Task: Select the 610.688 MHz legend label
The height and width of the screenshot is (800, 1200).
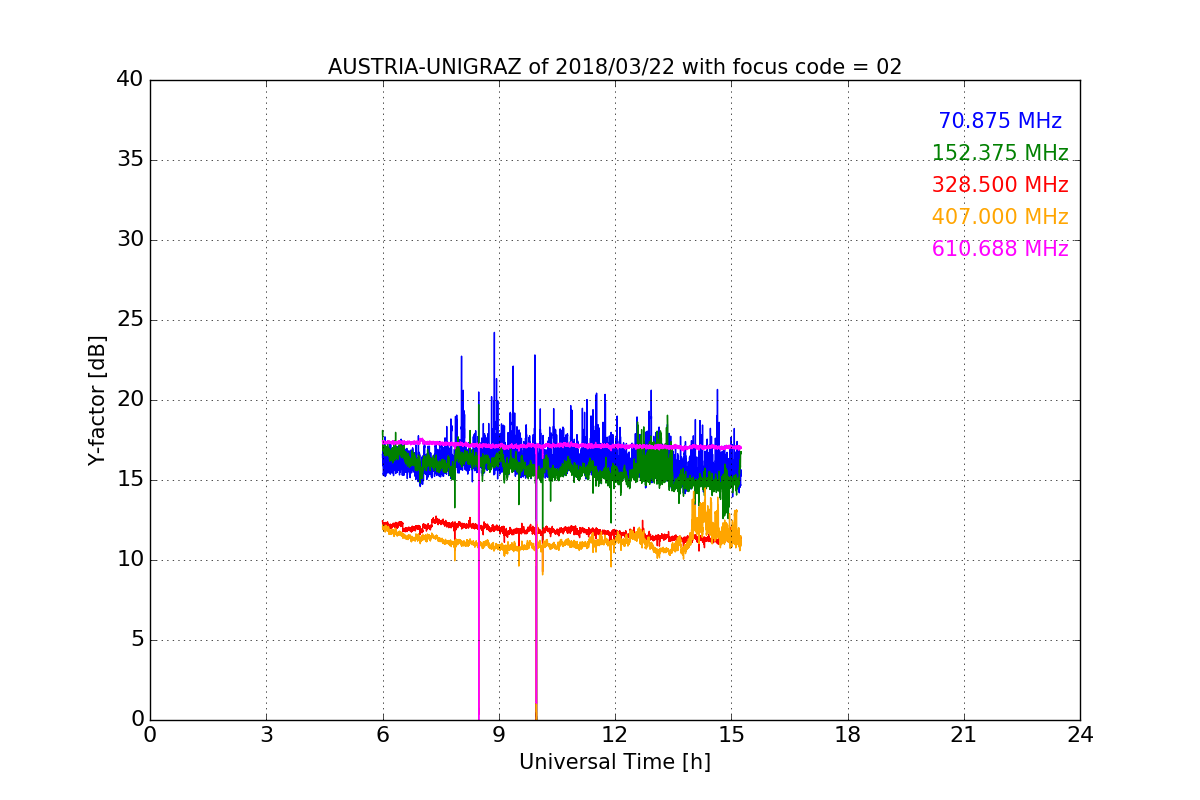Action: click(x=1000, y=249)
